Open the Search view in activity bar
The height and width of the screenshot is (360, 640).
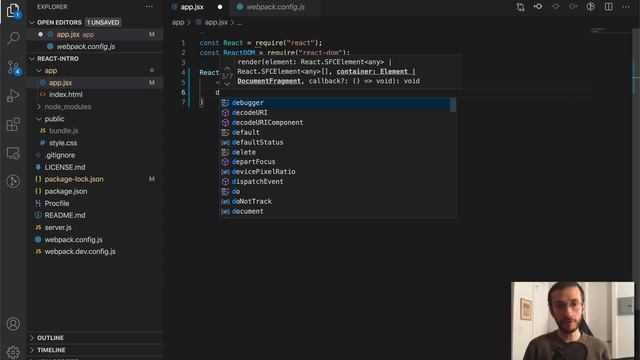point(13,38)
